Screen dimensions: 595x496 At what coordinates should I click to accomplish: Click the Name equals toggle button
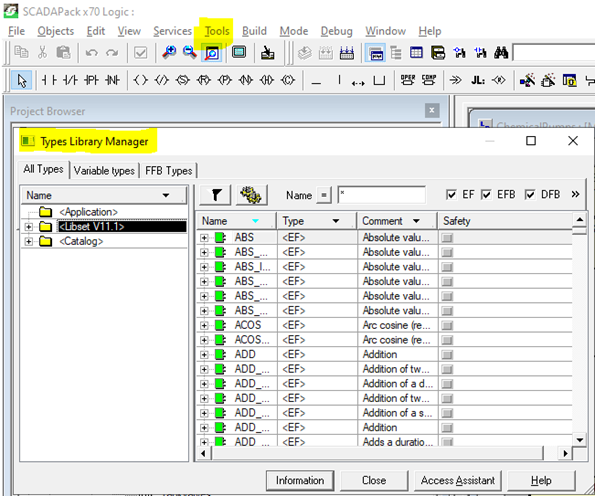(324, 195)
